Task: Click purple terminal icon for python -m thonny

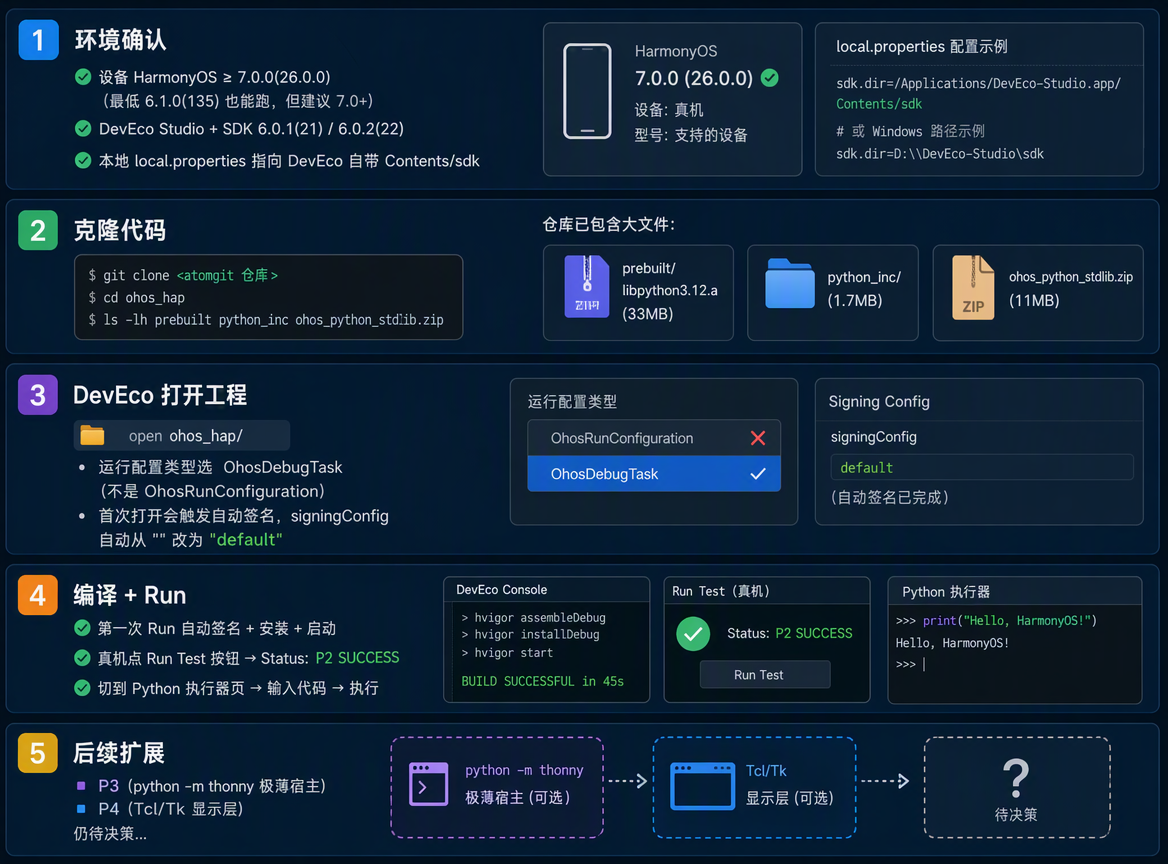Action: point(428,784)
